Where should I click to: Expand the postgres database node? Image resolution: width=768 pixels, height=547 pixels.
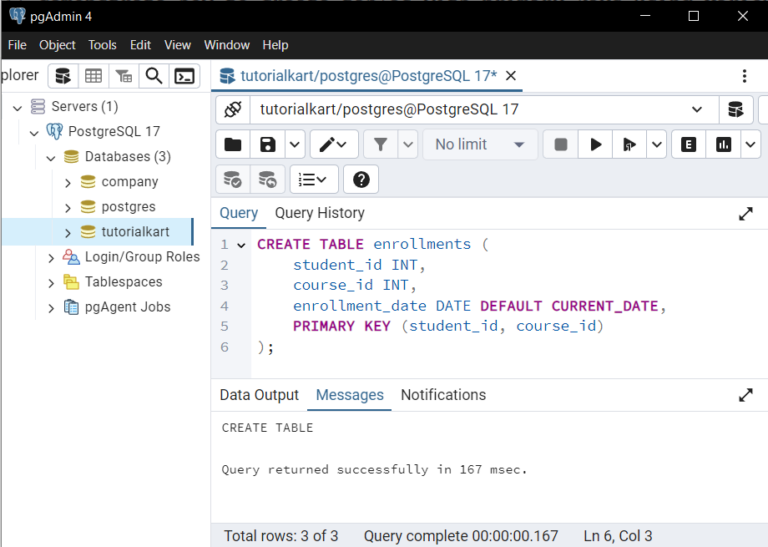point(68,208)
